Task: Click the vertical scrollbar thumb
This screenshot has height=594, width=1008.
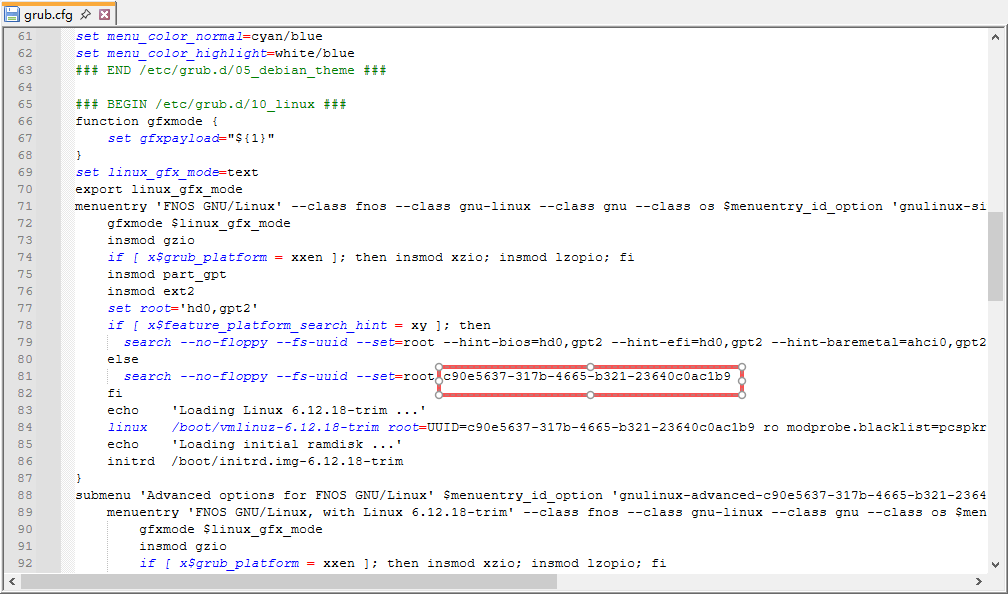Action: pos(995,256)
